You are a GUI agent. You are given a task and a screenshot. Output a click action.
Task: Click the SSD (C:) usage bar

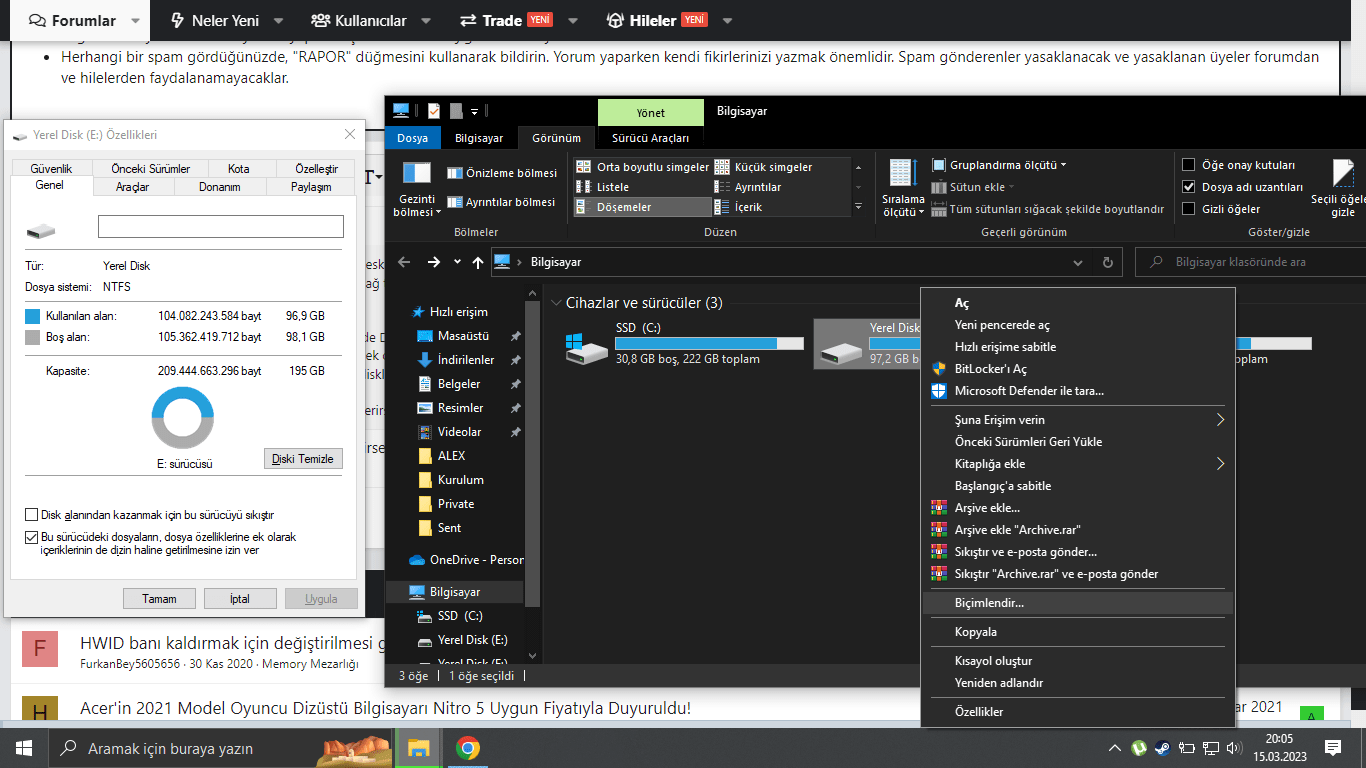710,343
